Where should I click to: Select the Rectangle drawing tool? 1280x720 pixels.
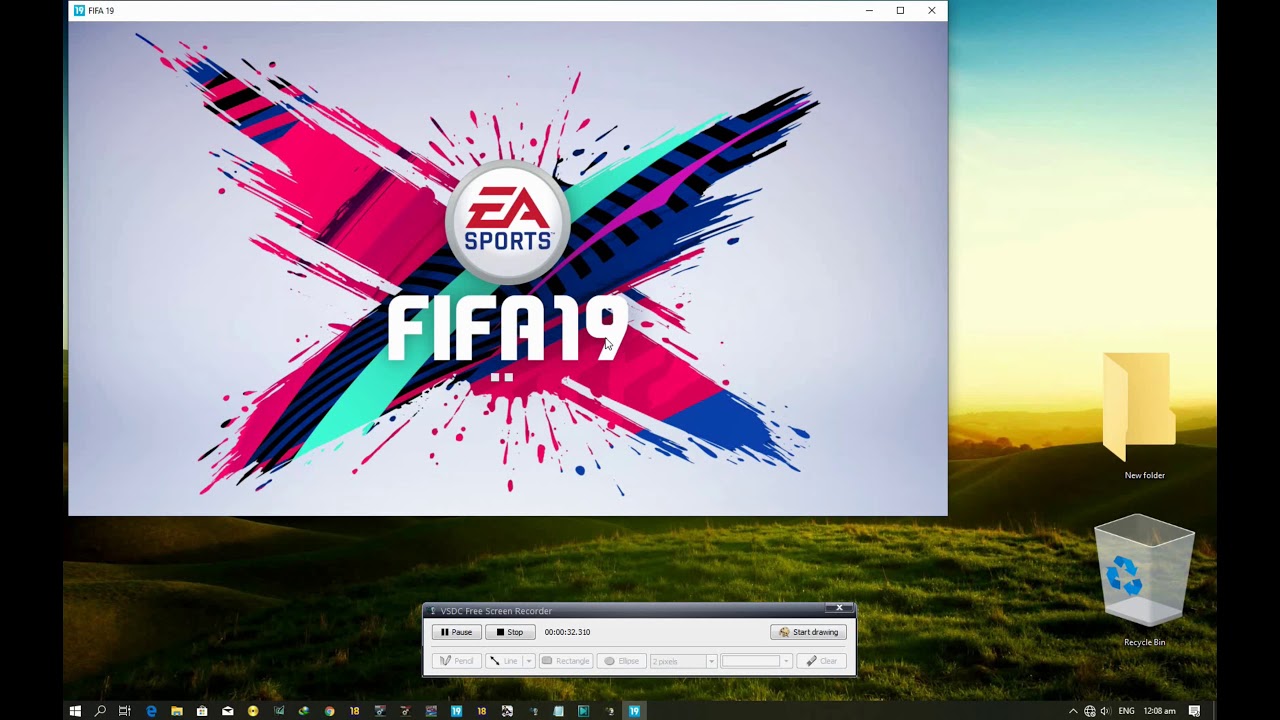pyautogui.click(x=565, y=661)
